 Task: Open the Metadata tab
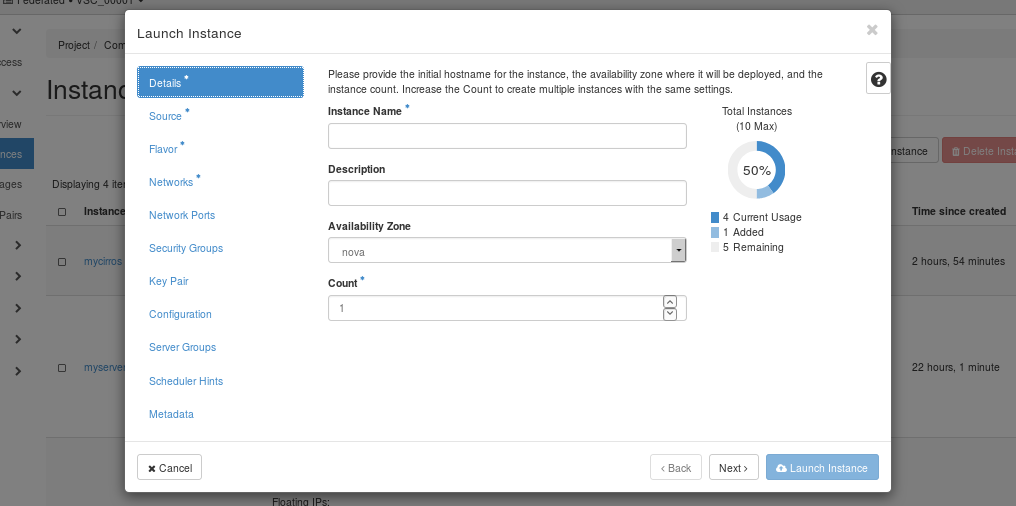coord(171,414)
